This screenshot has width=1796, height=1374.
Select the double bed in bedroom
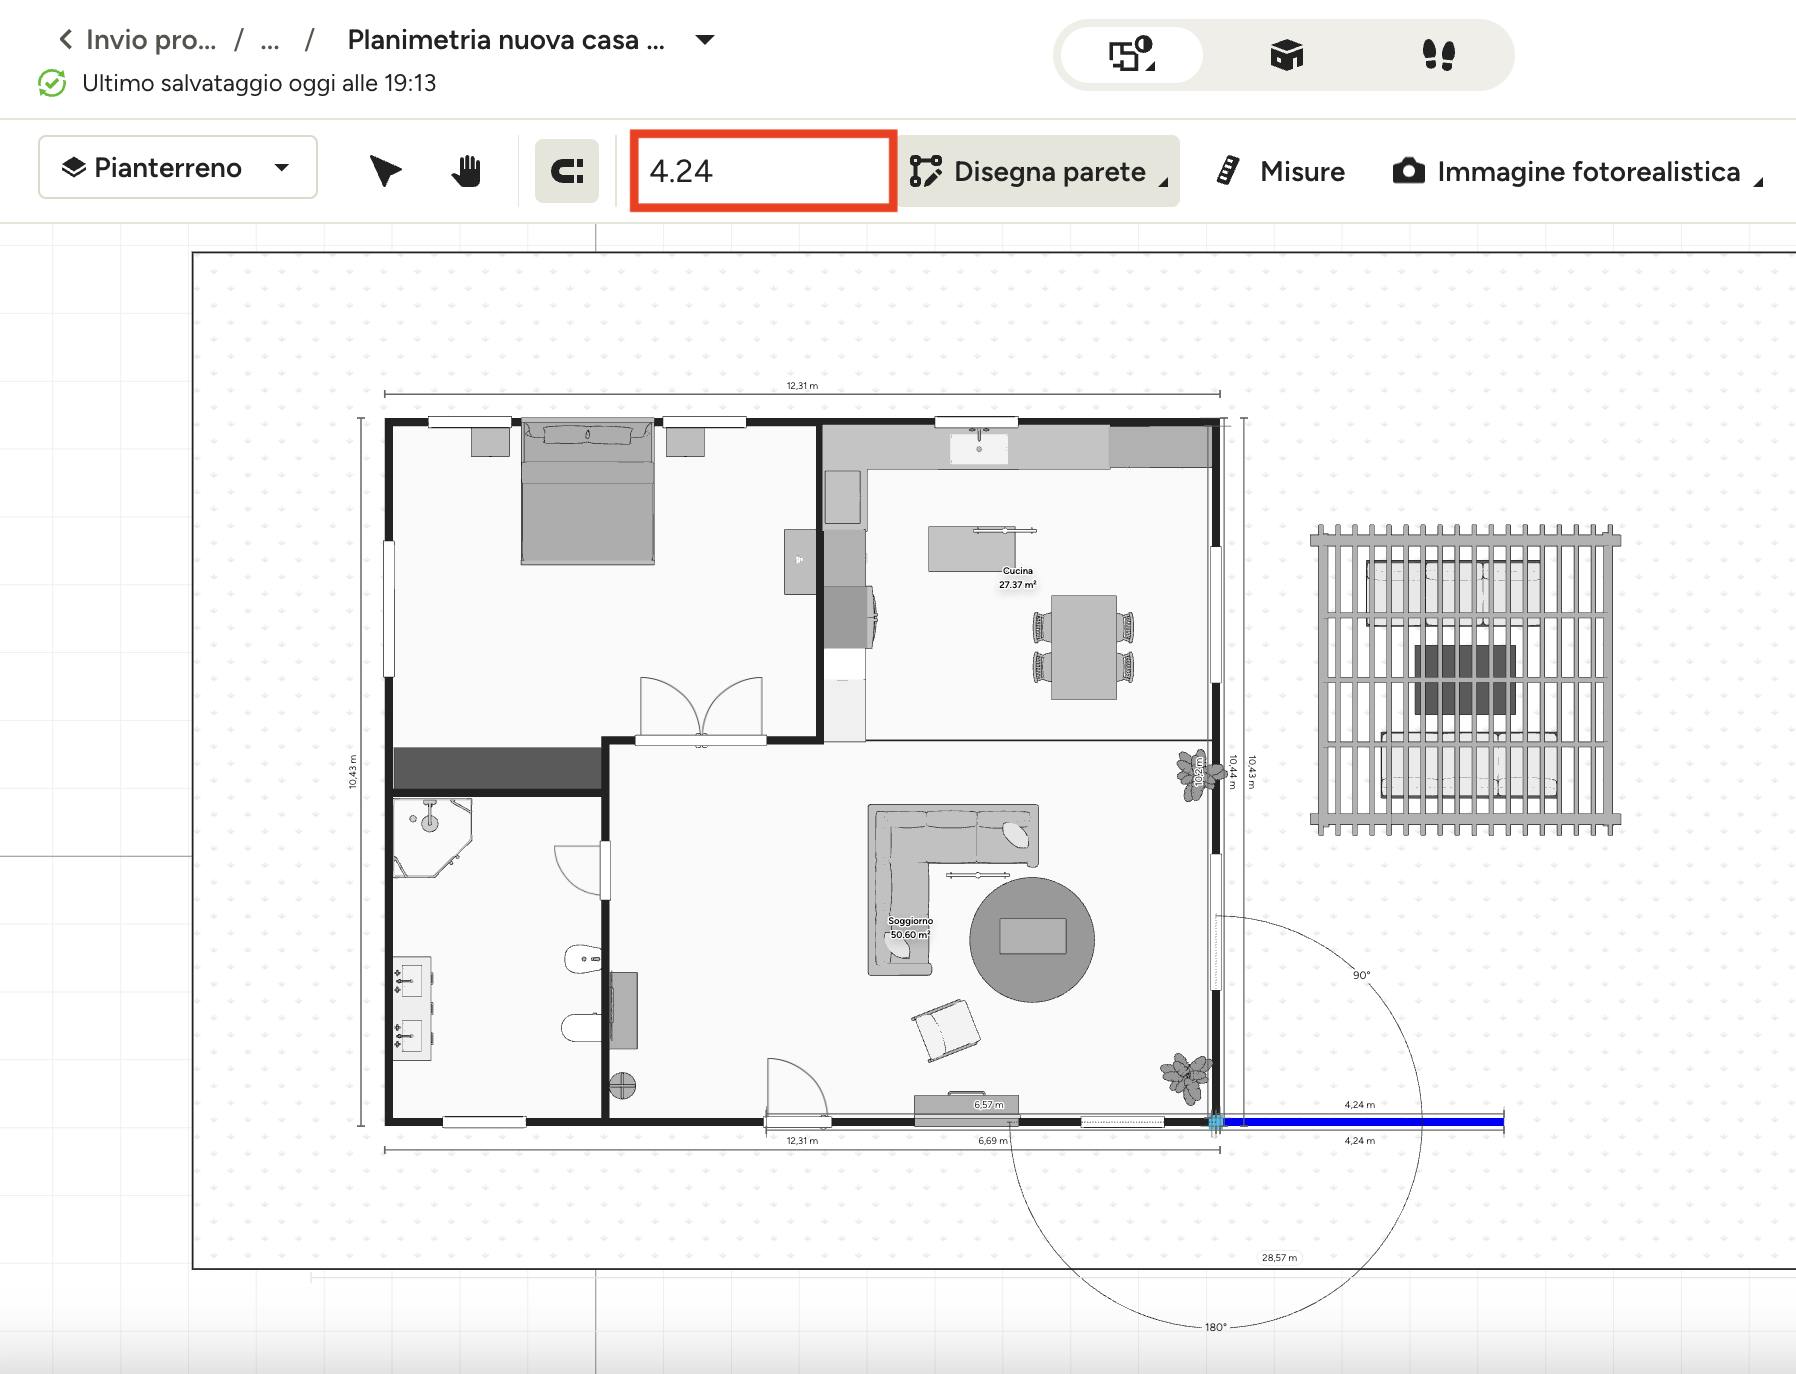coord(588,492)
